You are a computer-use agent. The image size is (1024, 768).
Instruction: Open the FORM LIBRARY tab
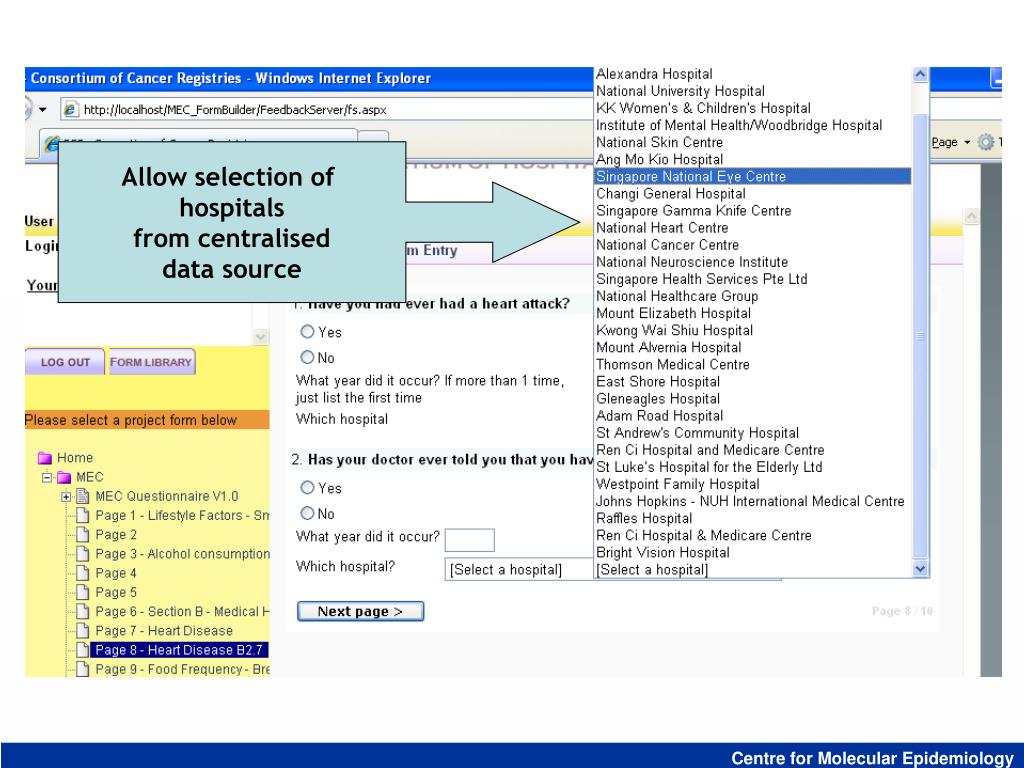click(x=151, y=362)
